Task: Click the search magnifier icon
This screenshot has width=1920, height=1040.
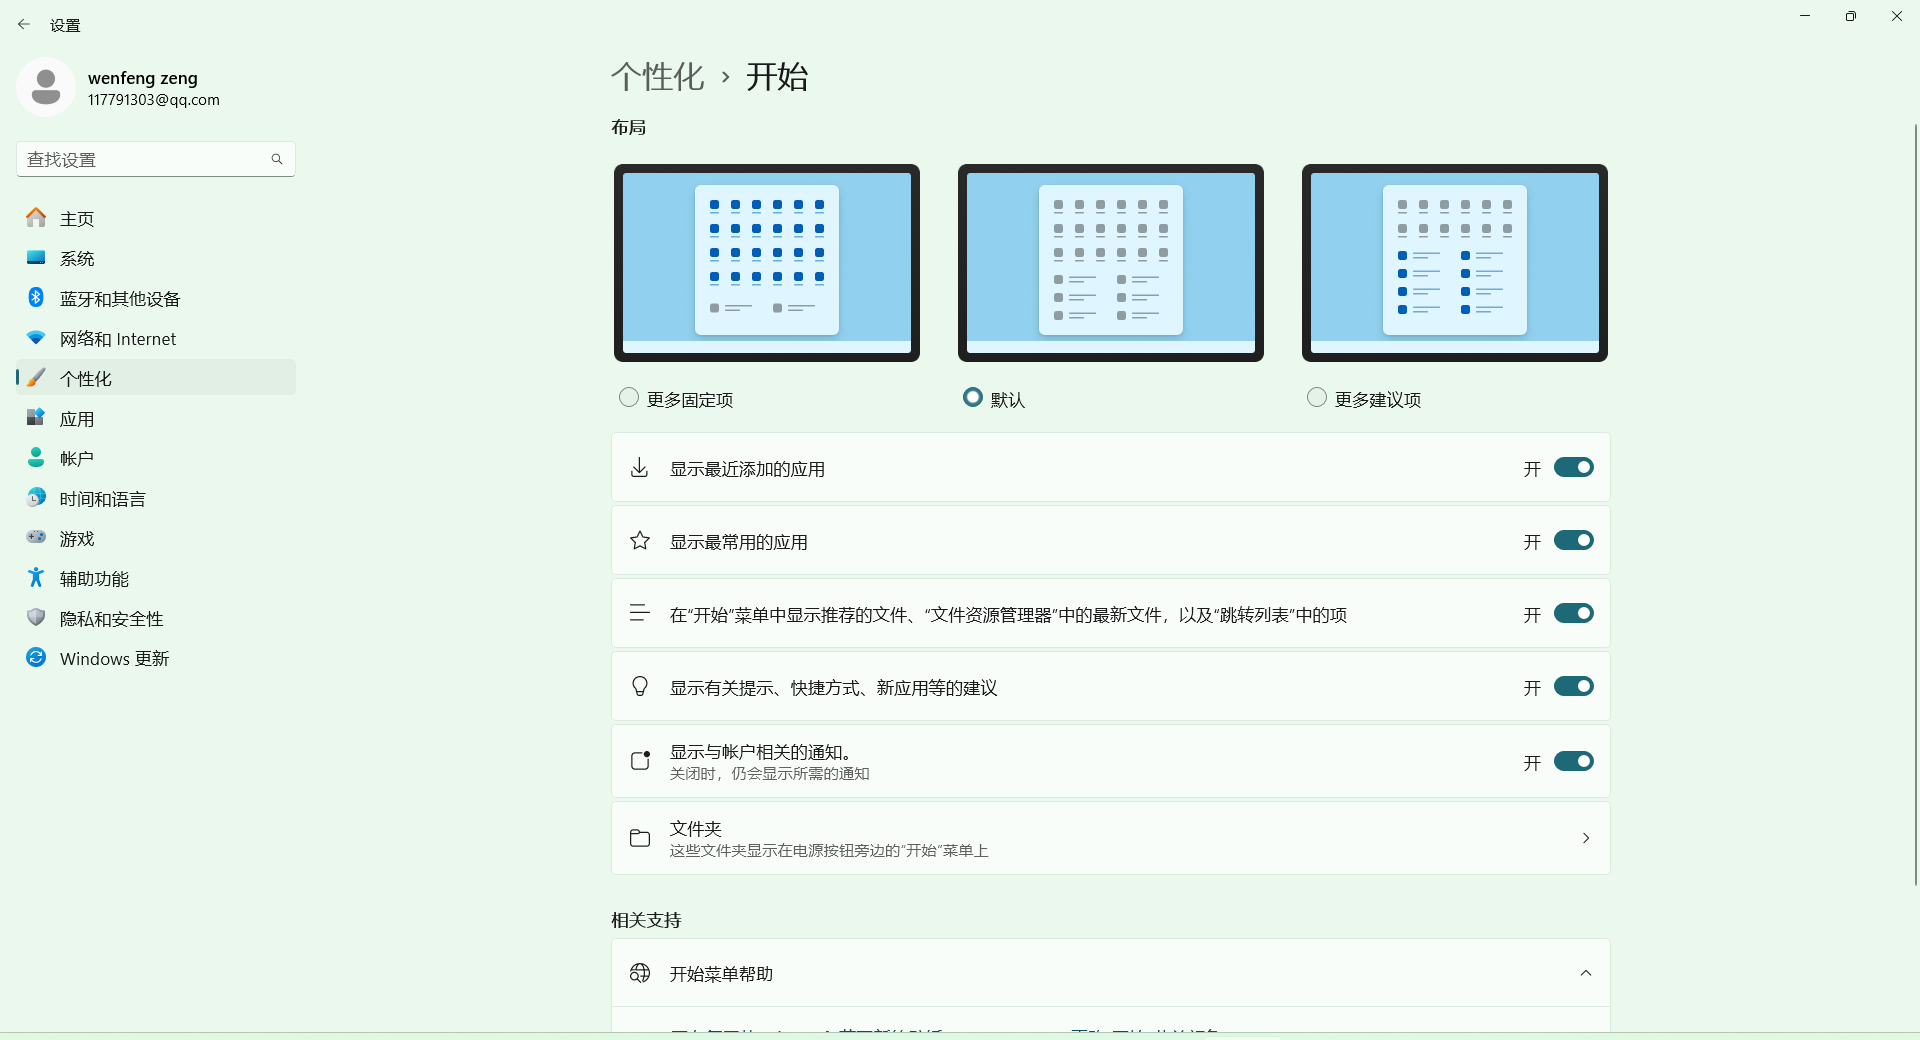Action: pyautogui.click(x=277, y=159)
